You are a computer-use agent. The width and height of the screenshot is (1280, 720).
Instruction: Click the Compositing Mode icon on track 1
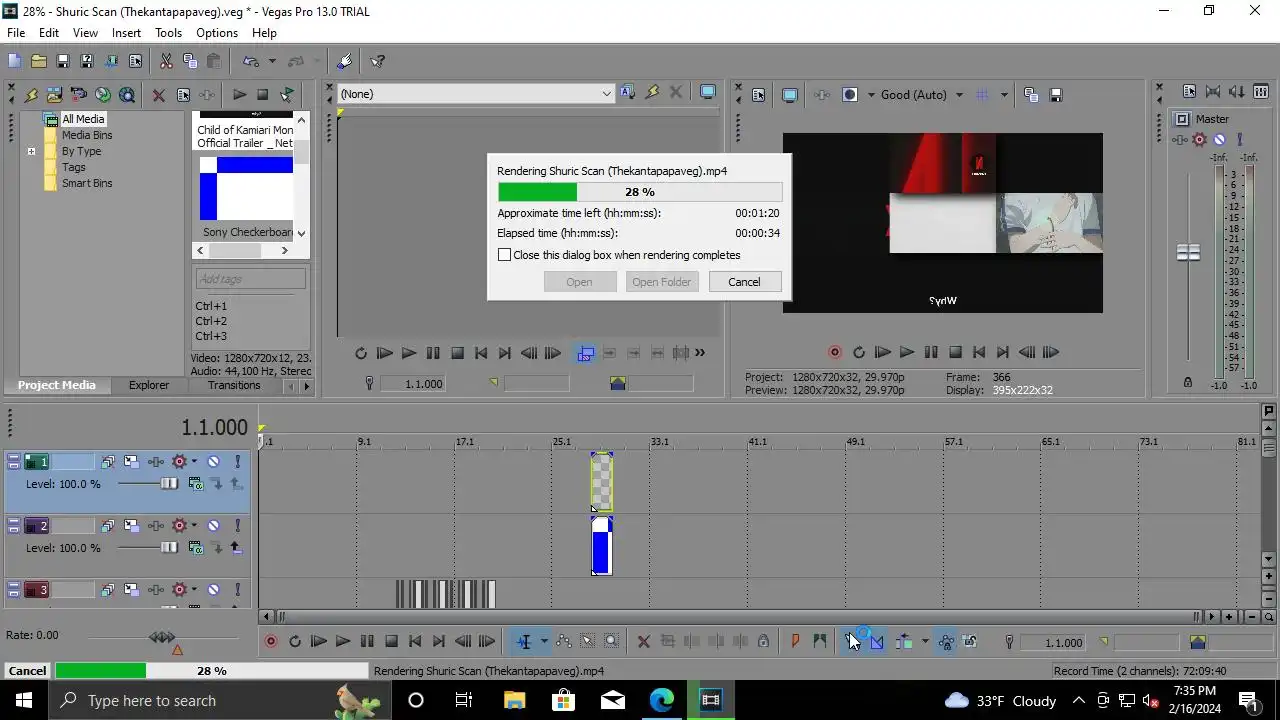[x=196, y=484]
